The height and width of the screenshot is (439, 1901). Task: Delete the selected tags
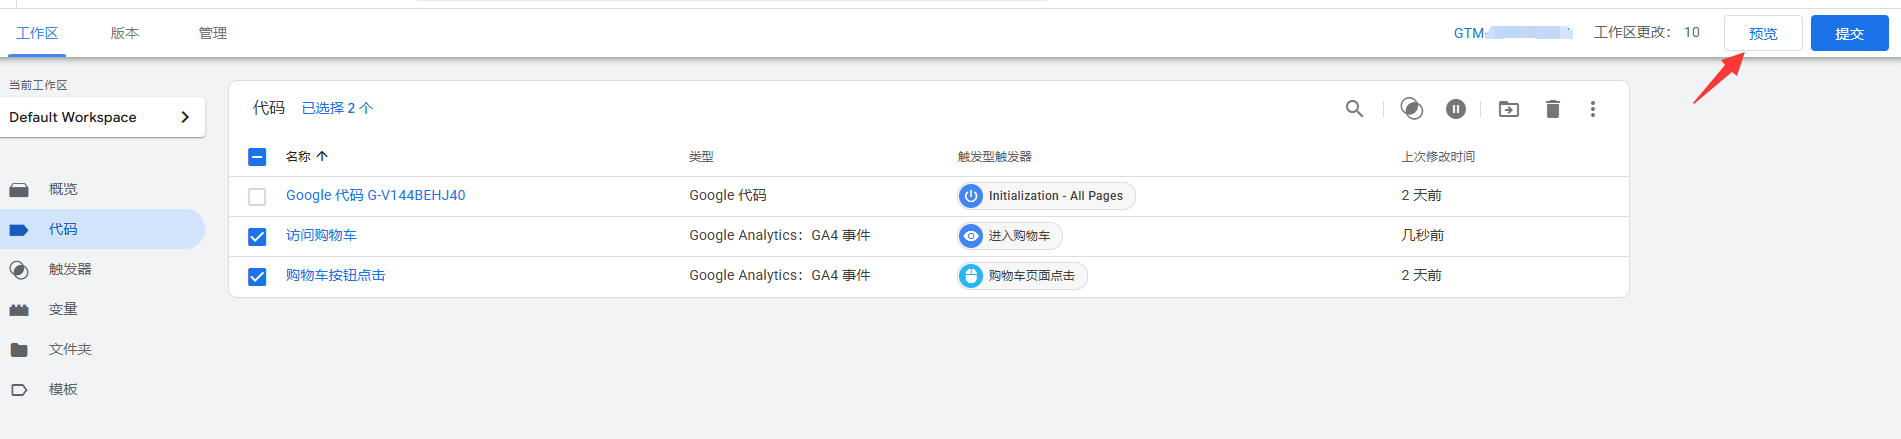coord(1553,109)
